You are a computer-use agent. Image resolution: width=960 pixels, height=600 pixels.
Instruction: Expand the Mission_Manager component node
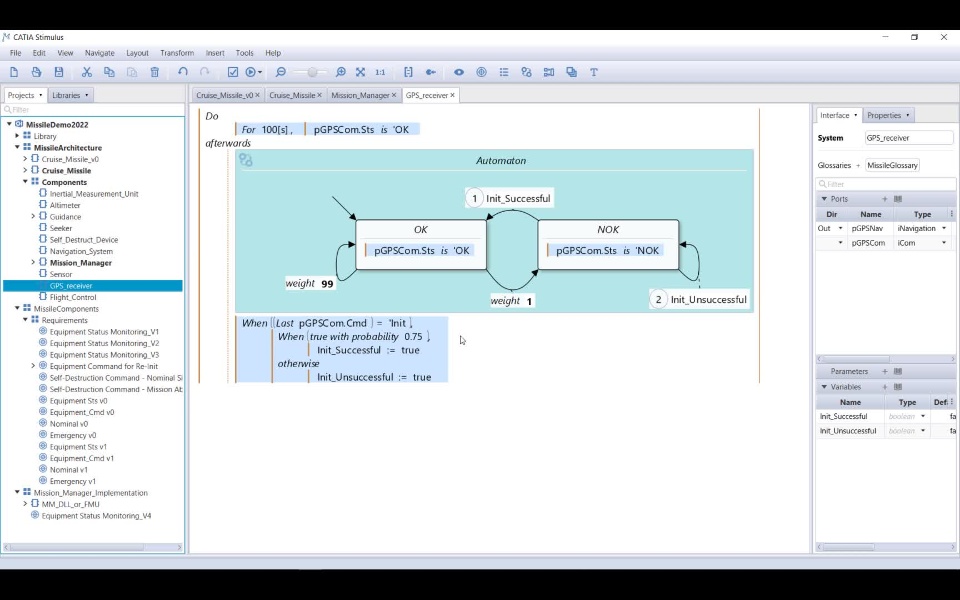point(33,263)
